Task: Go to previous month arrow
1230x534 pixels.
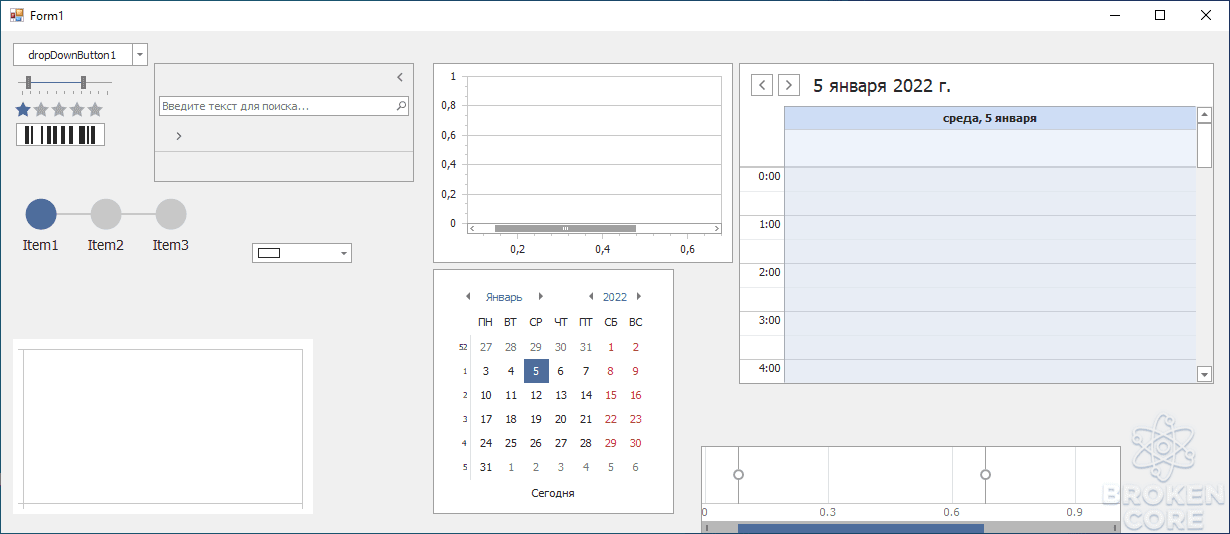Action: (467, 297)
